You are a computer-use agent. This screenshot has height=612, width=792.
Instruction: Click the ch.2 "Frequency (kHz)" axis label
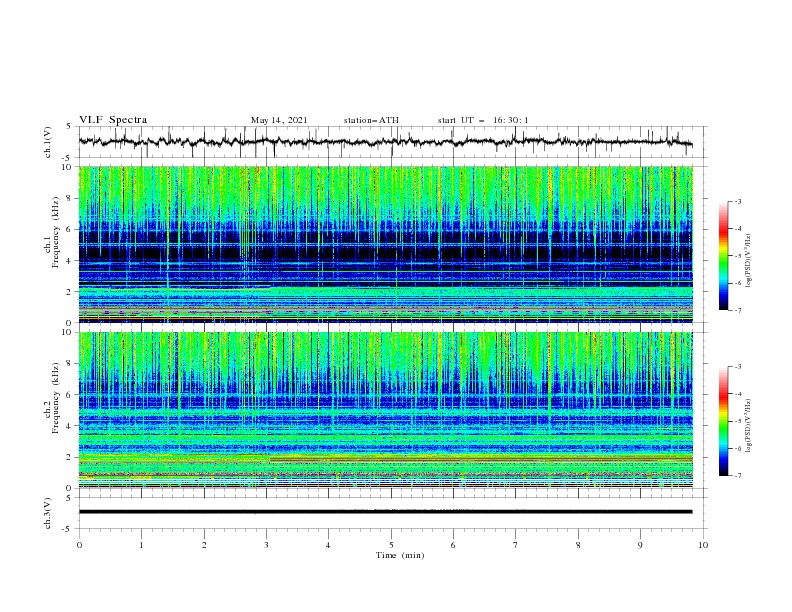point(54,397)
